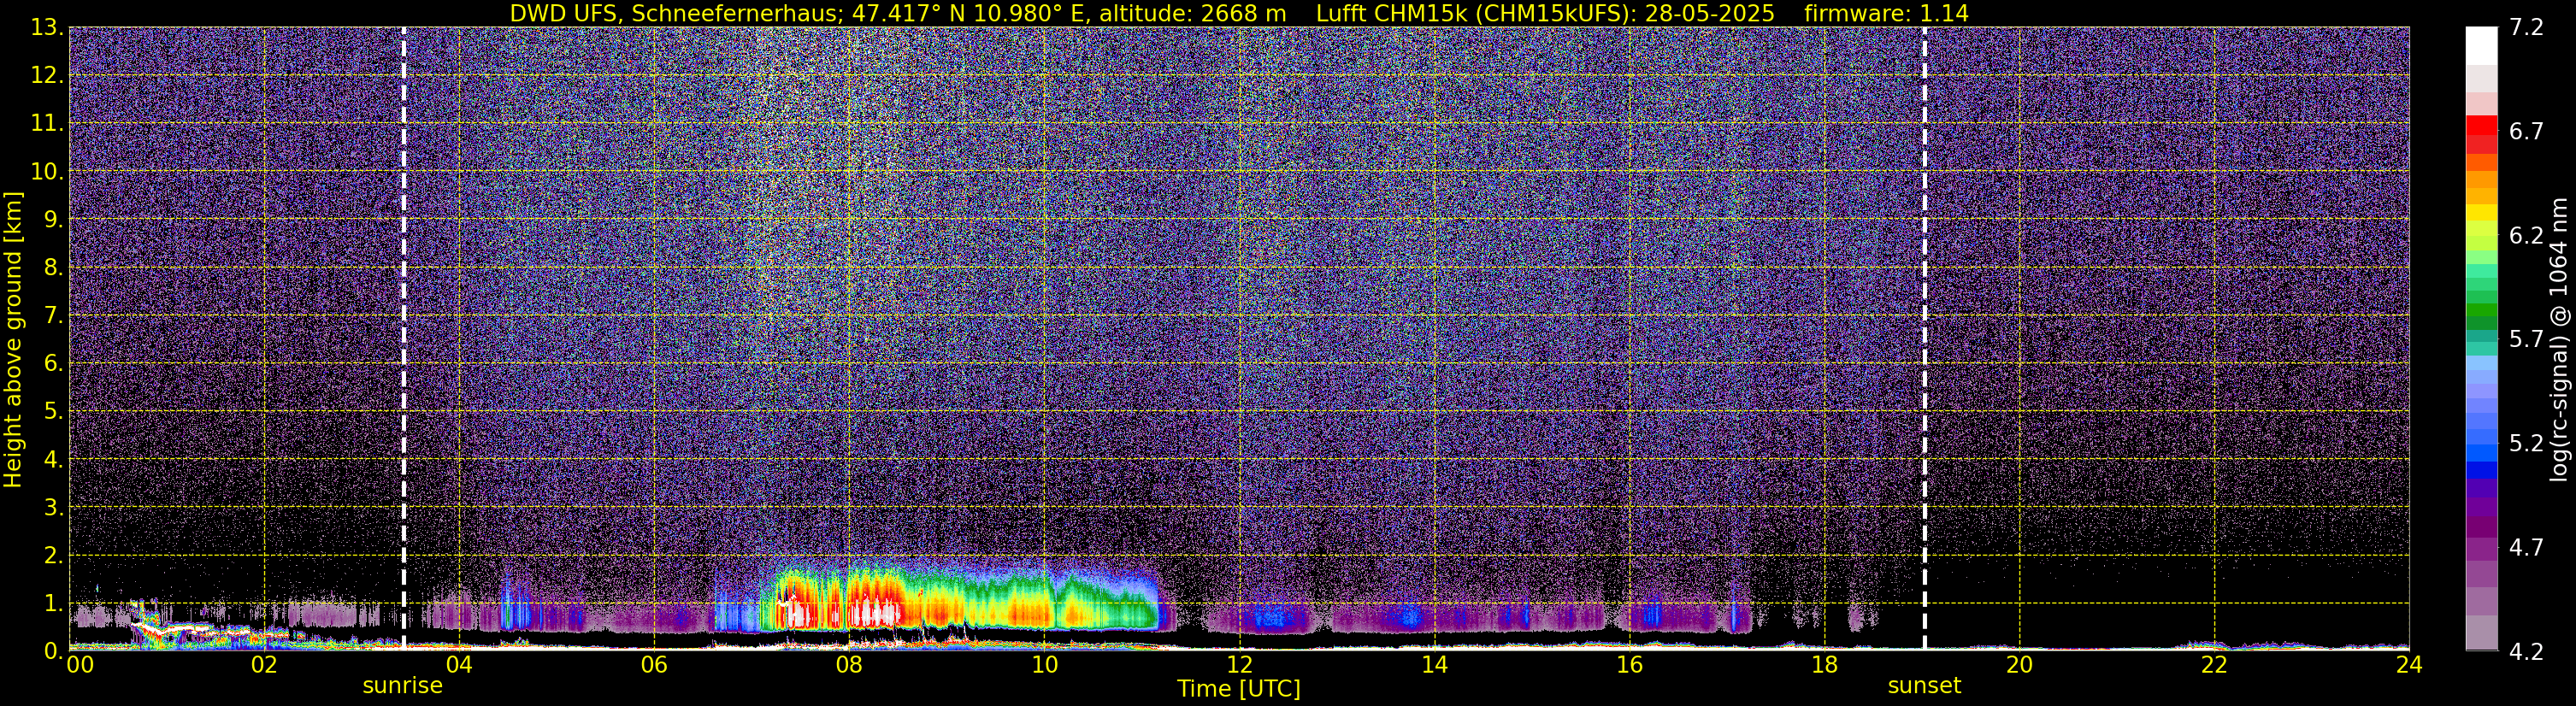
Task: Click the height axis tick label 8
Action: [x=54, y=268]
